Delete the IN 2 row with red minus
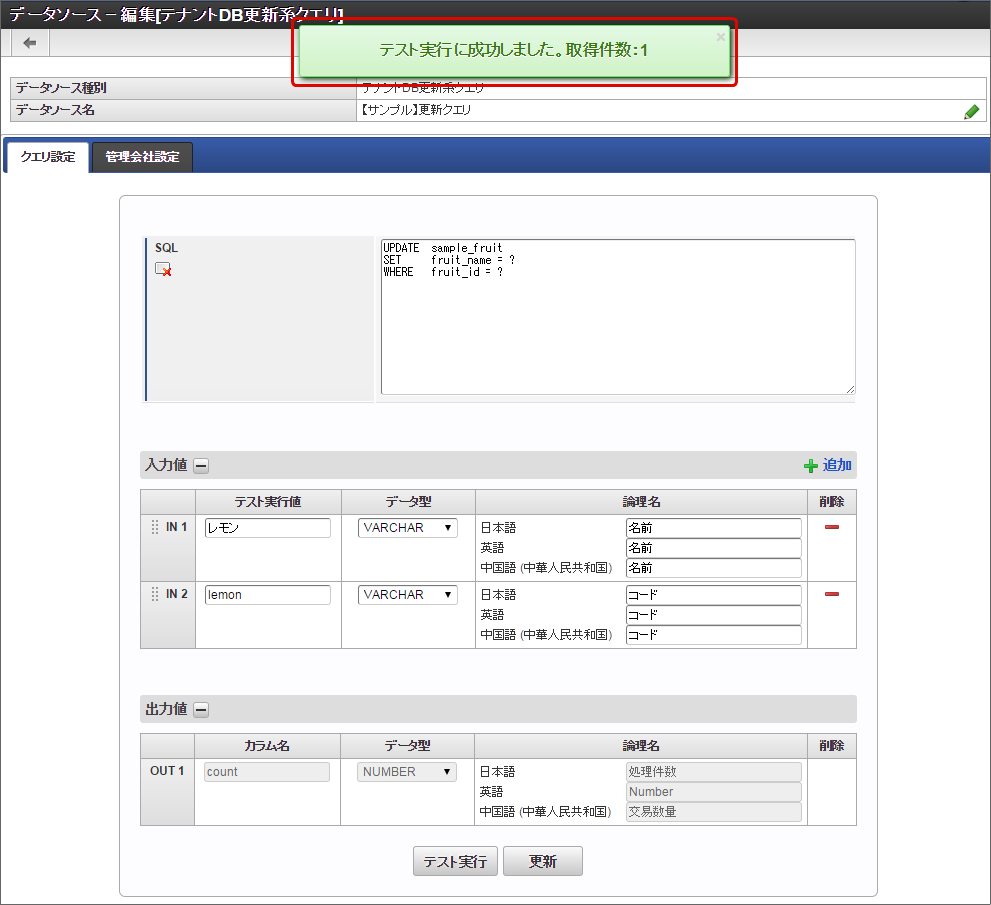 831,594
